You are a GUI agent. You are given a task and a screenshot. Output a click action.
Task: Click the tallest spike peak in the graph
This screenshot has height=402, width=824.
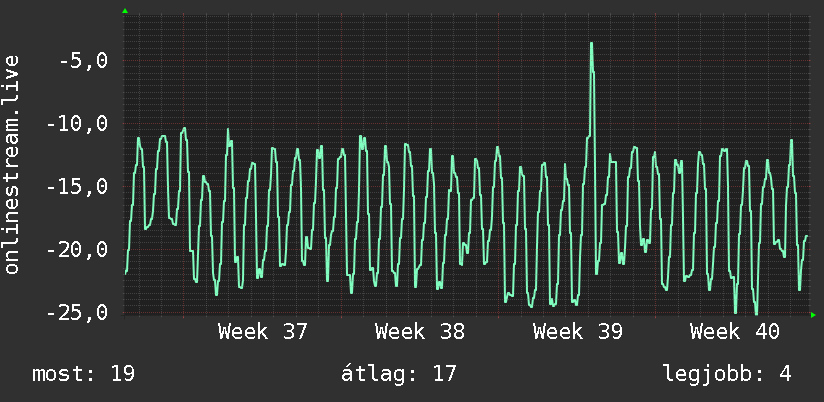coord(591,44)
